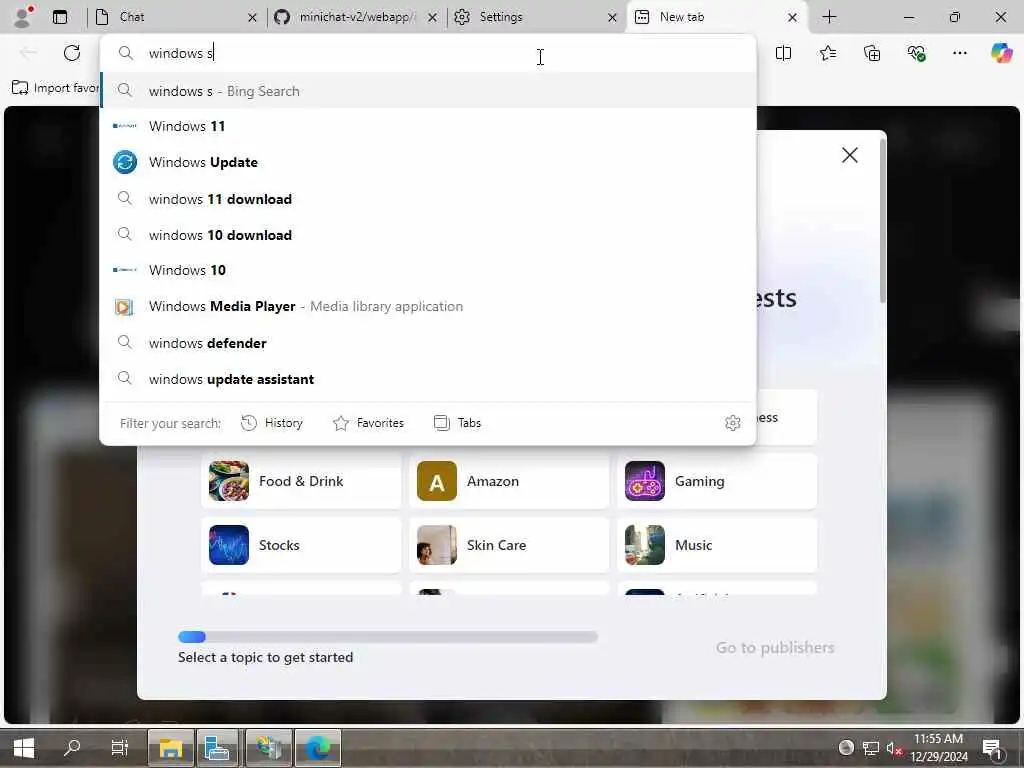This screenshot has width=1024, height=768.
Task: Choose the 'Windows Update' suggestion
Action: click(428, 162)
